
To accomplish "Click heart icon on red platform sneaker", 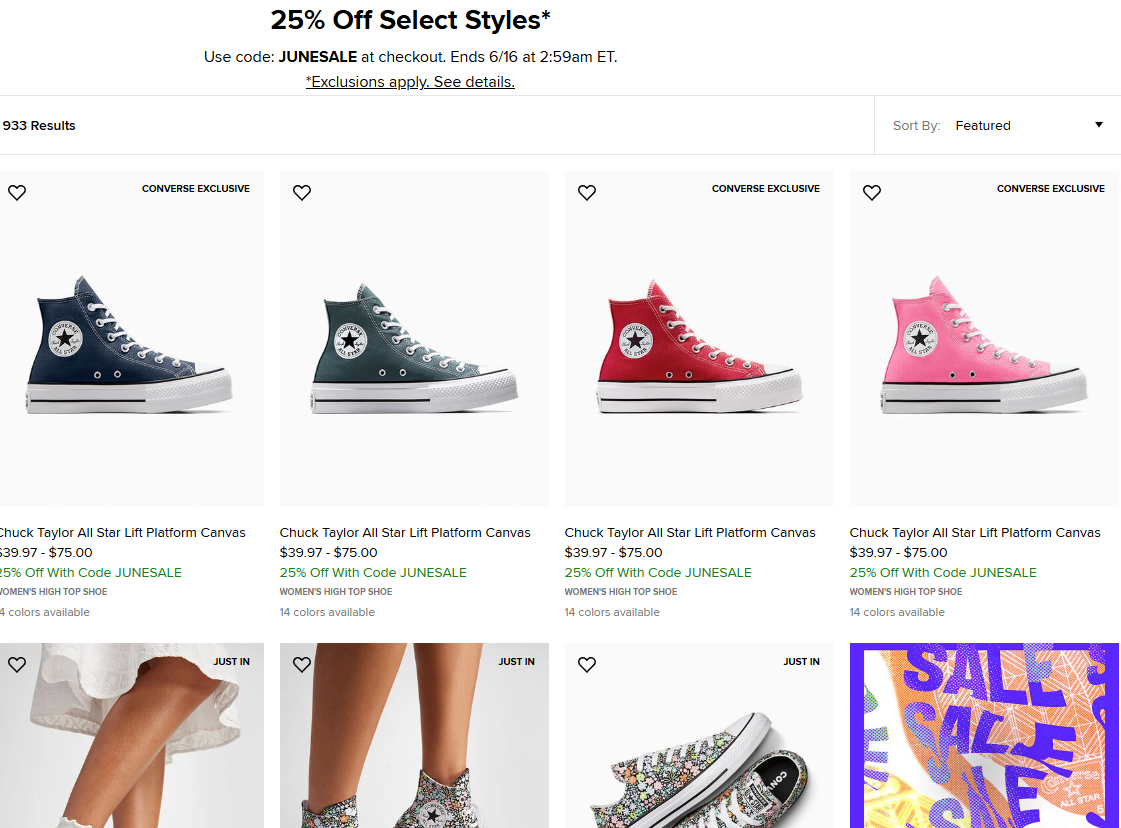I will (x=587, y=193).
